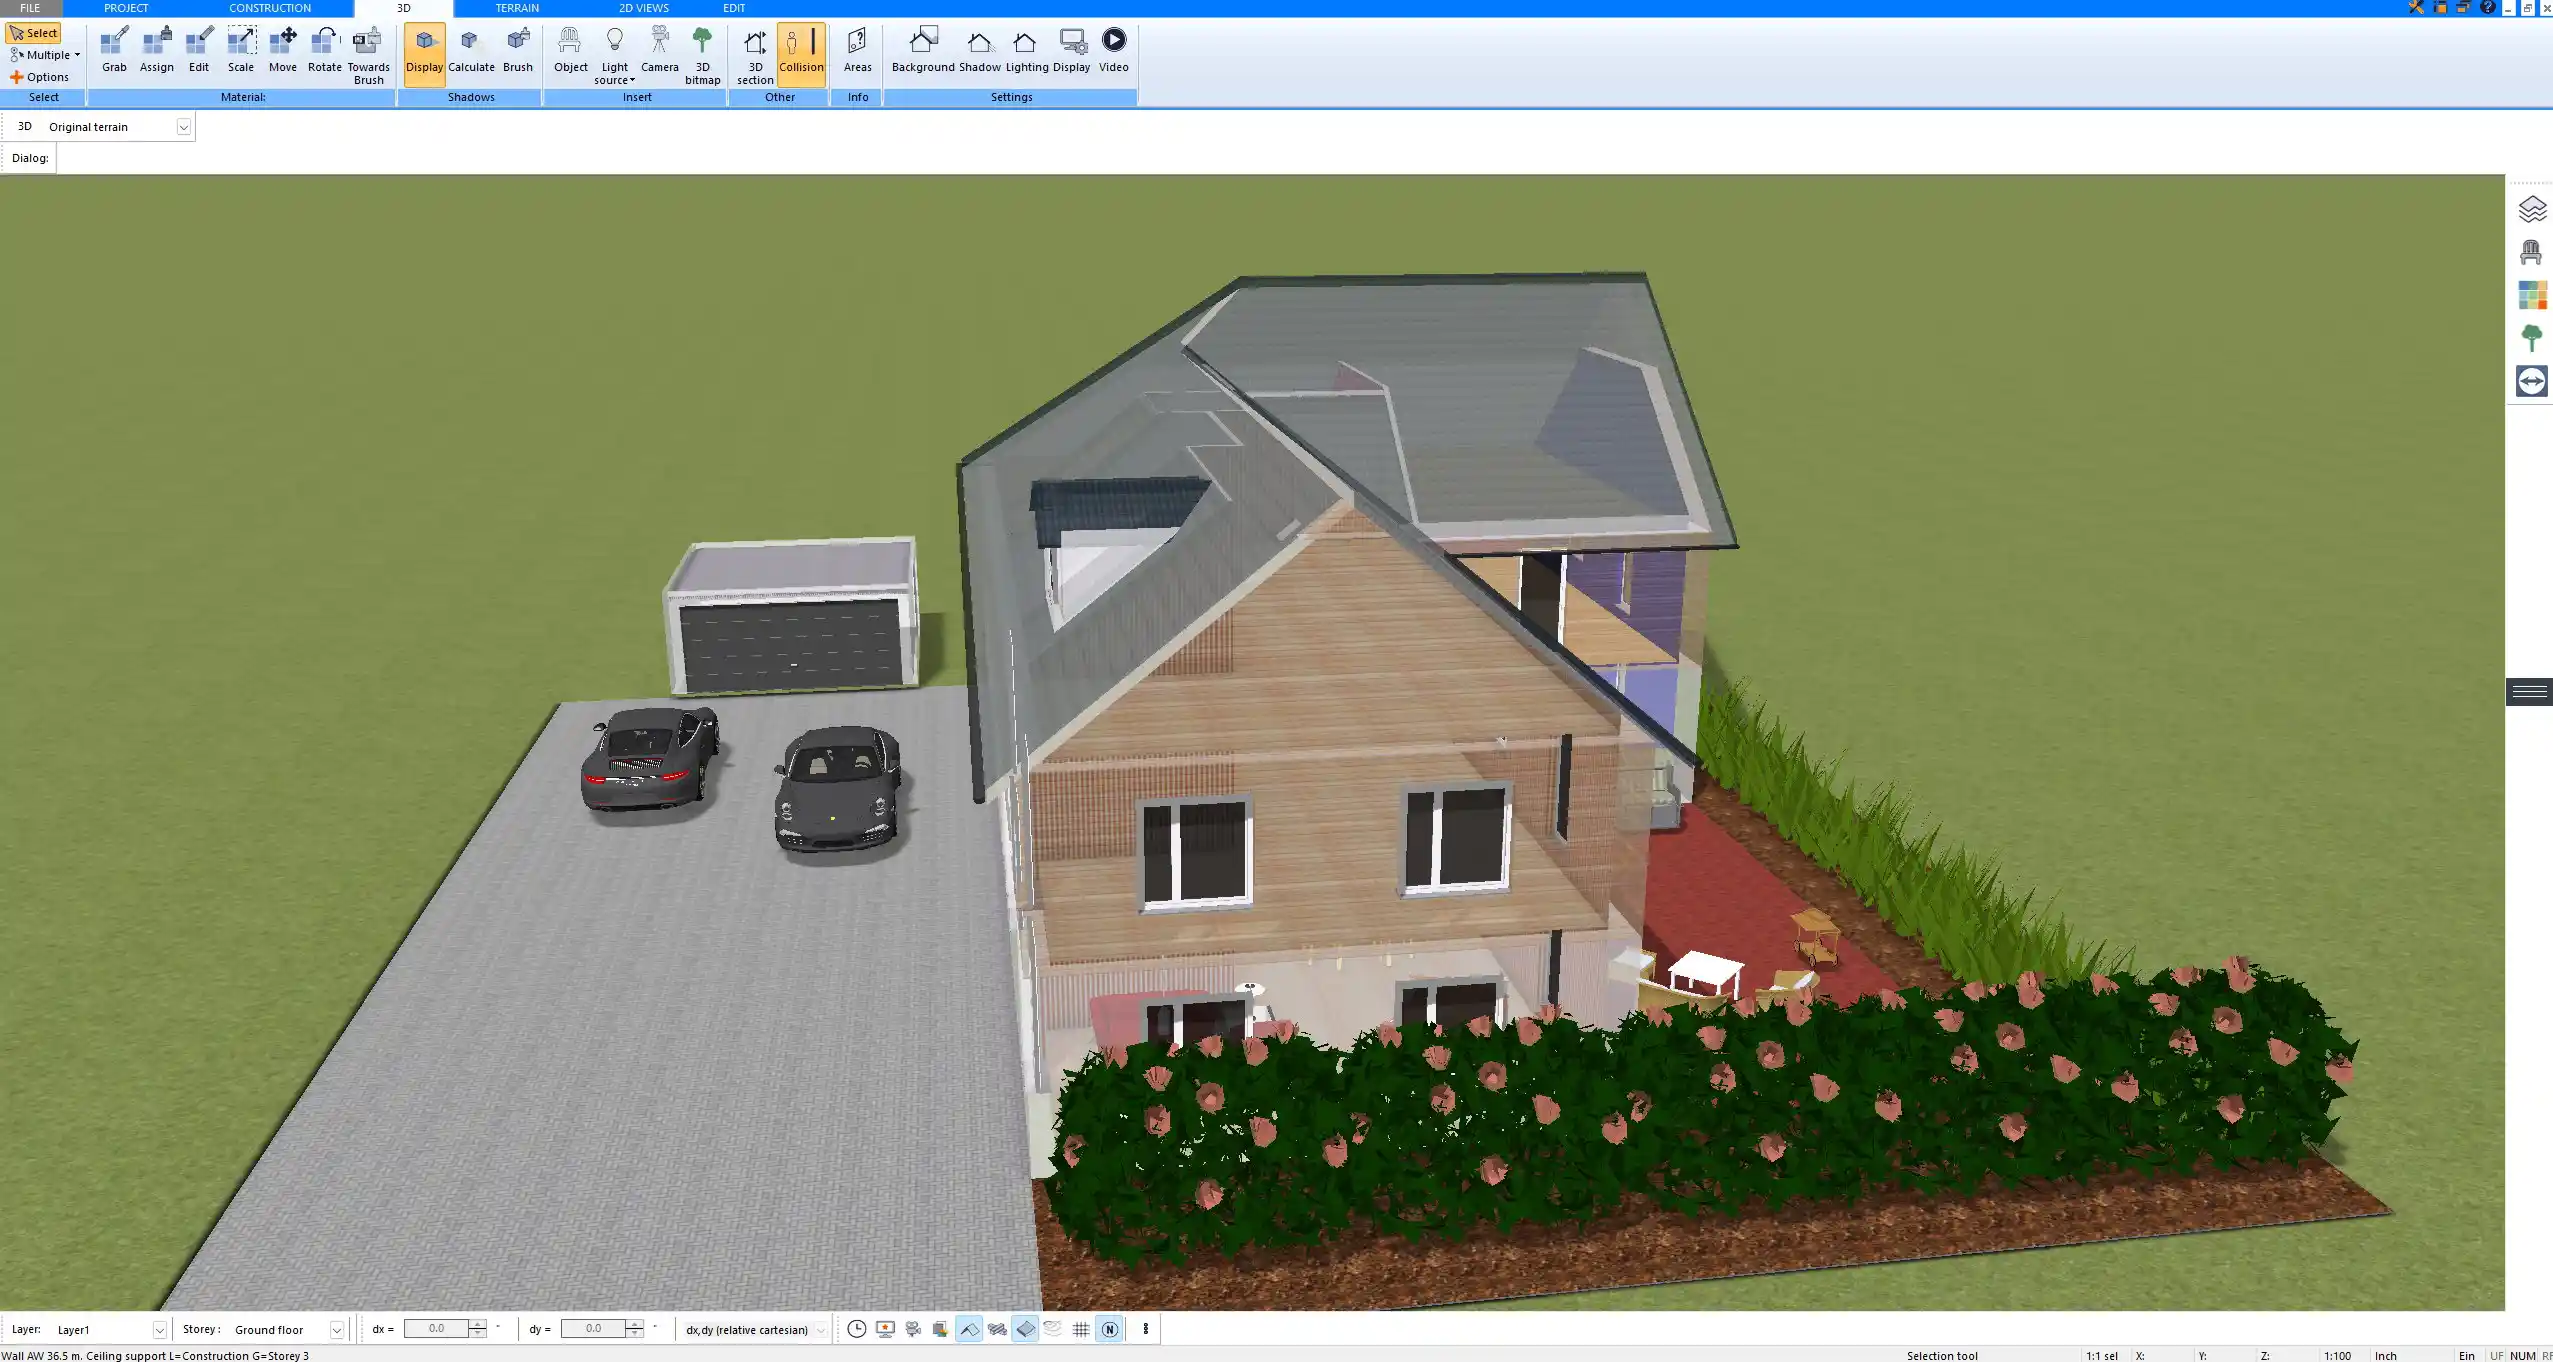Toggle the grid icon in status toolbar
2553x1362 pixels.
1081,1329
